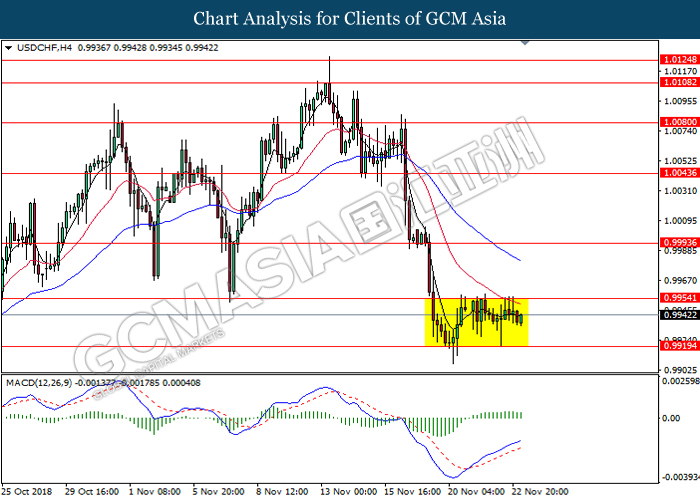This screenshot has height=500, width=700.
Task: Click the 1.00525 price scale value
Action: [x=681, y=161]
